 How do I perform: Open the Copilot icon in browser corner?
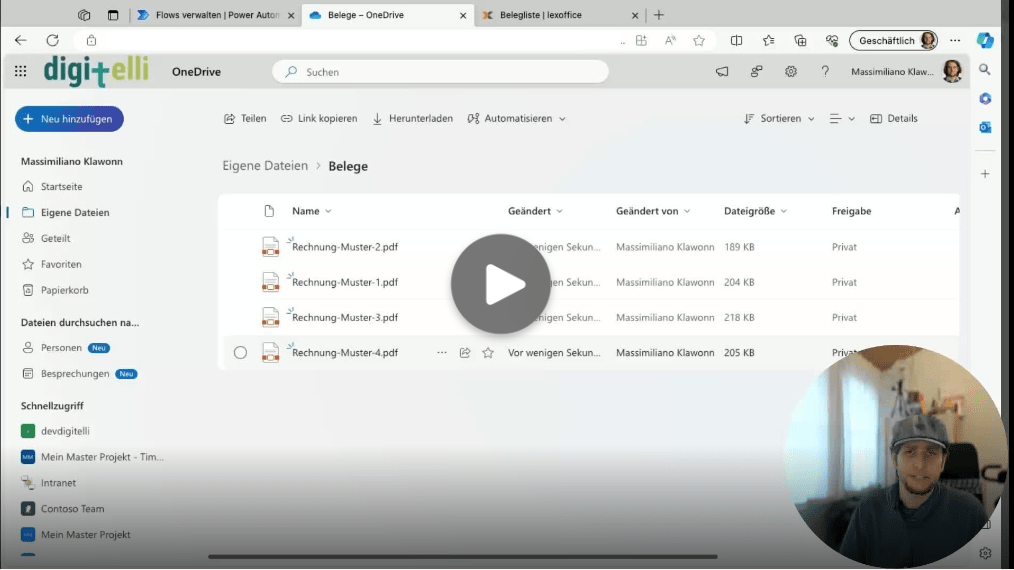[985, 40]
